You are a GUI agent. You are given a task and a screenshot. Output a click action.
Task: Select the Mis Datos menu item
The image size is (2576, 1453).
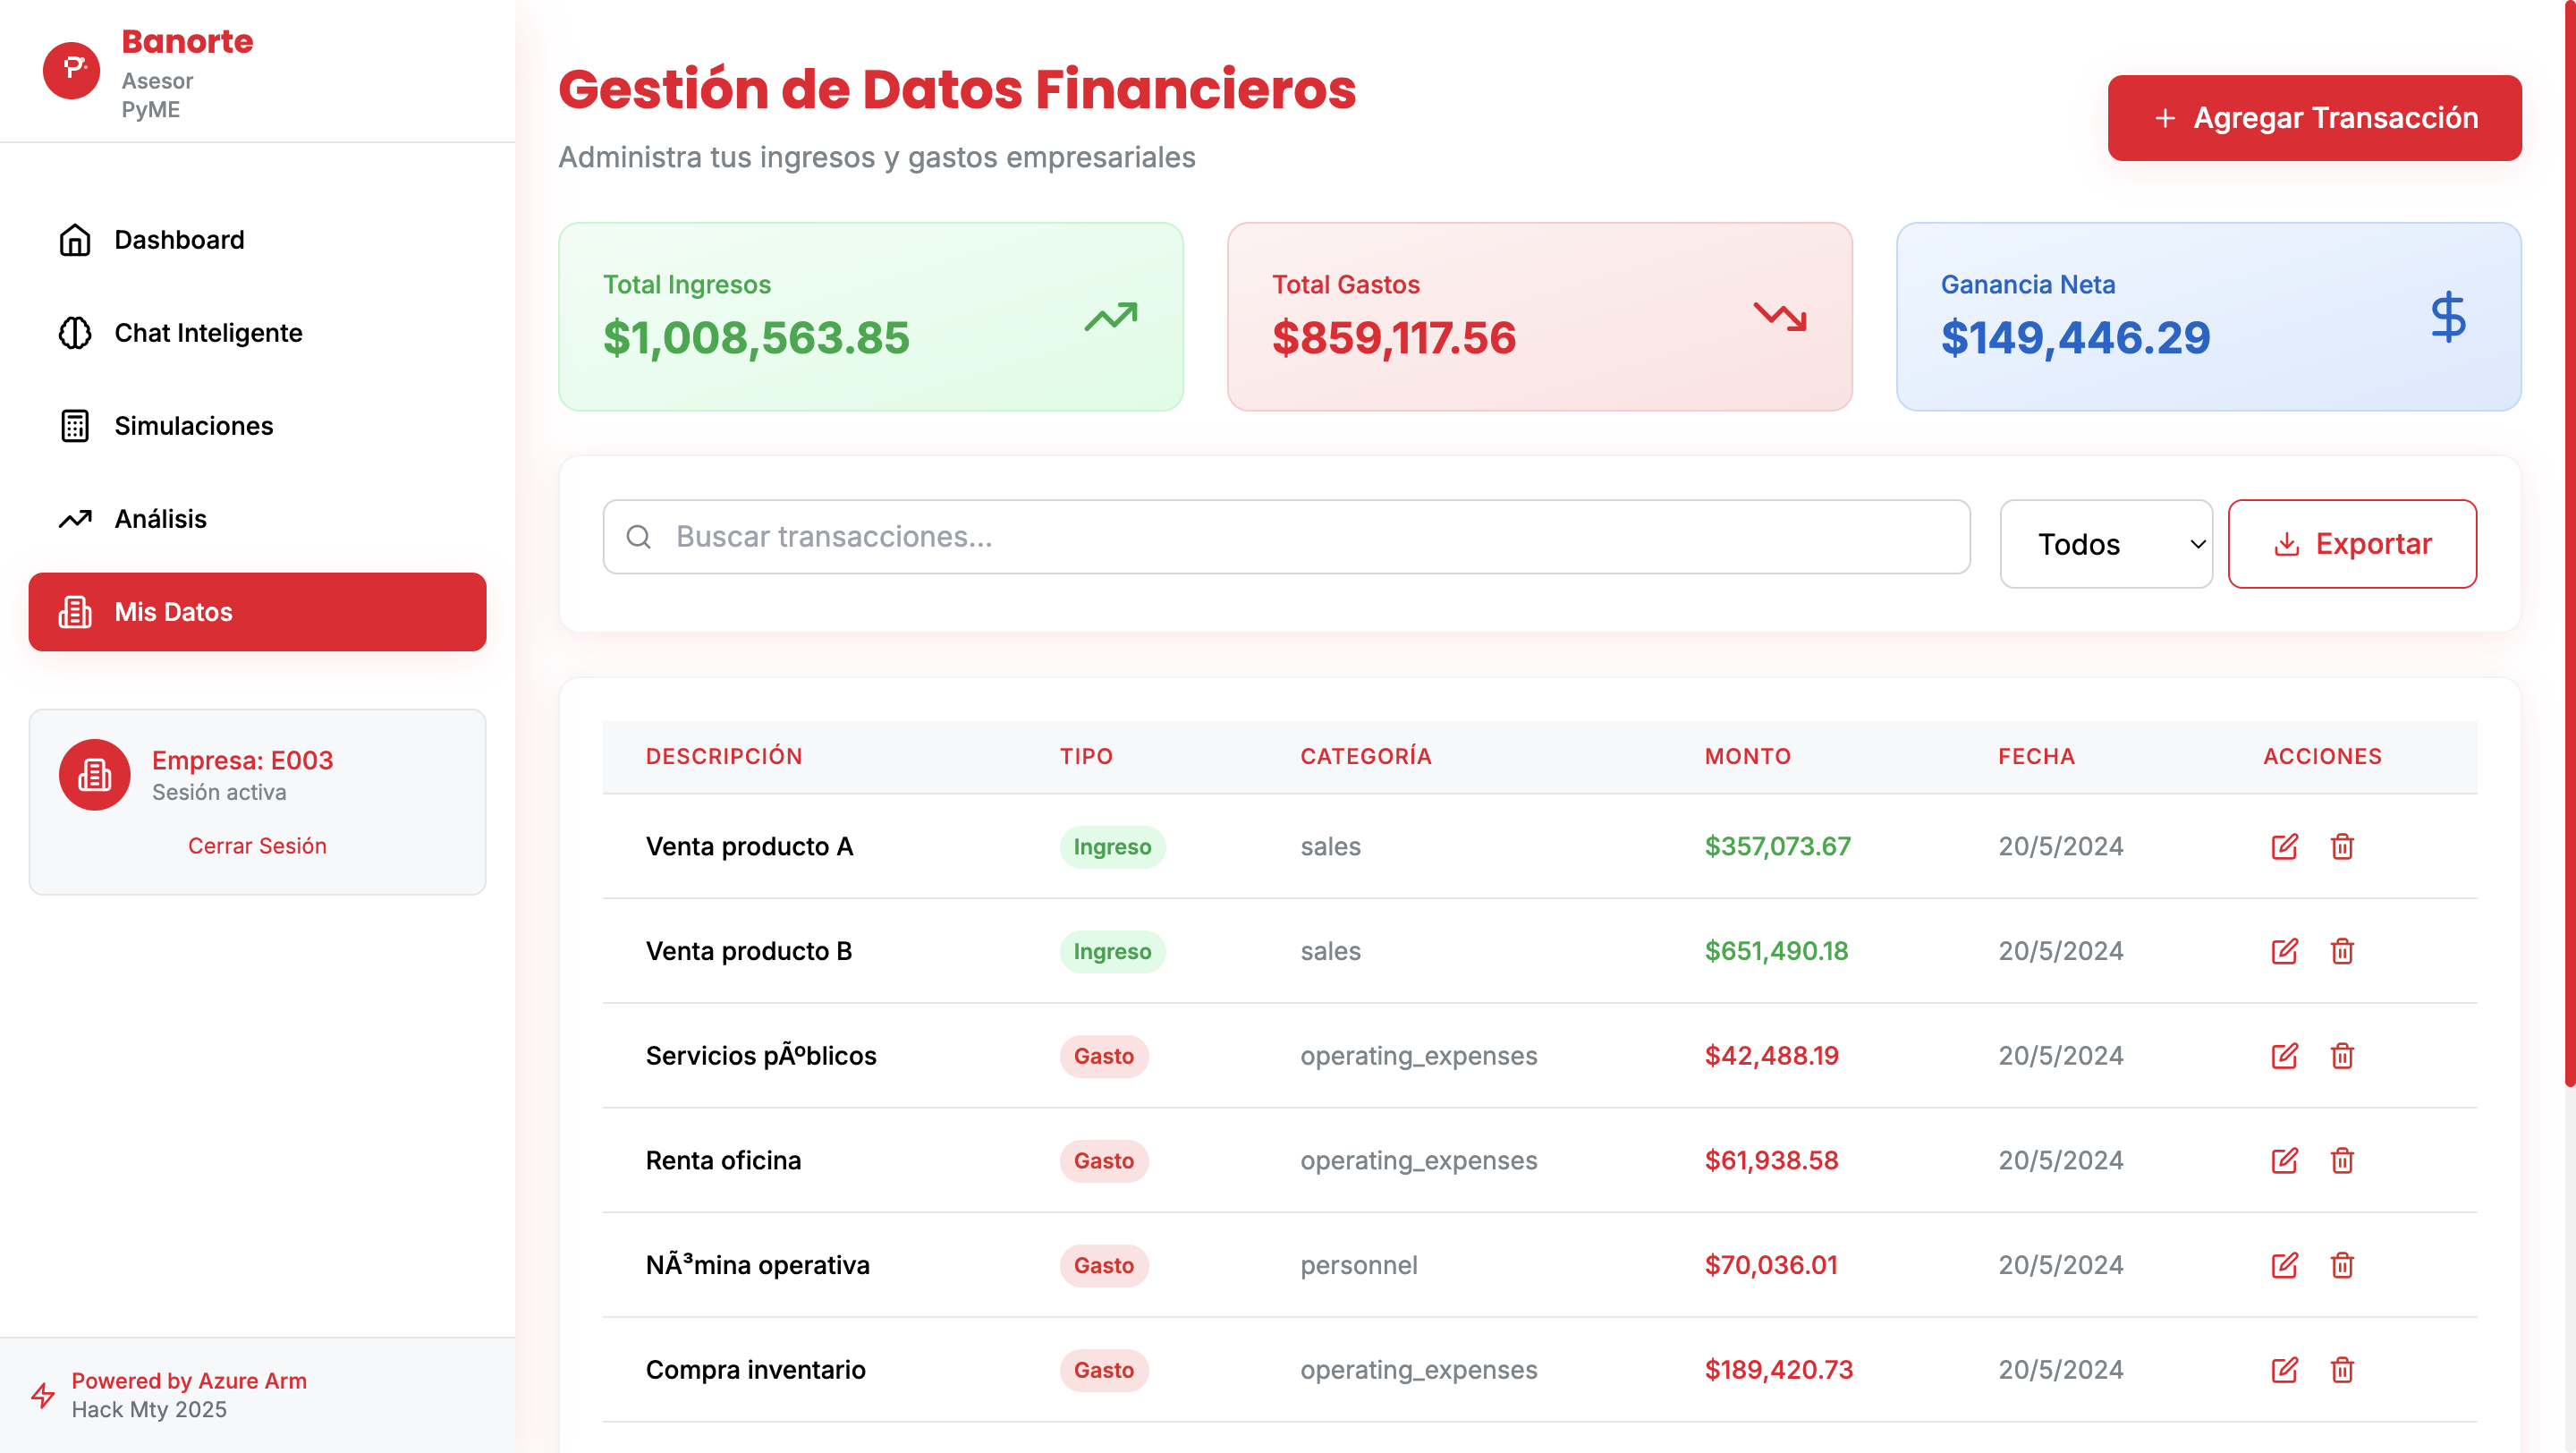pyautogui.click(x=257, y=612)
